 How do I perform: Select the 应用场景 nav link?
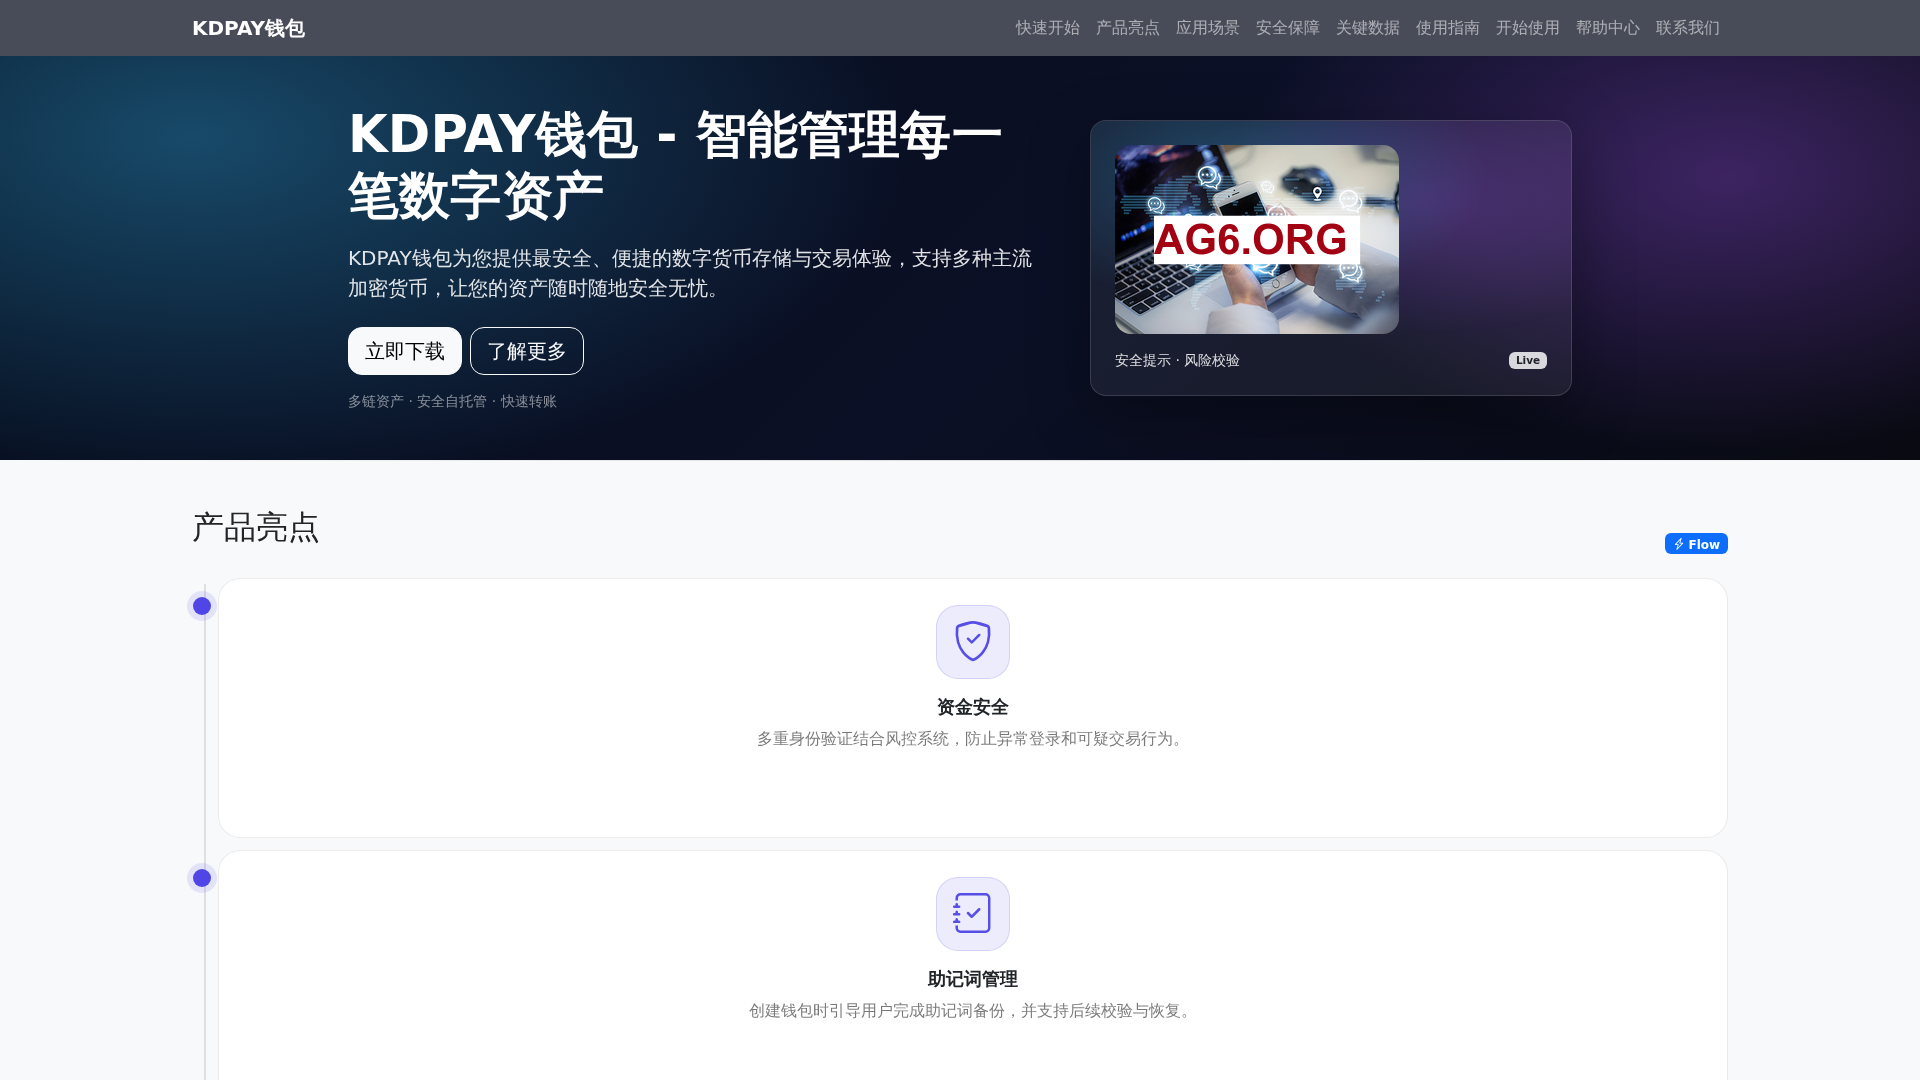(1207, 28)
